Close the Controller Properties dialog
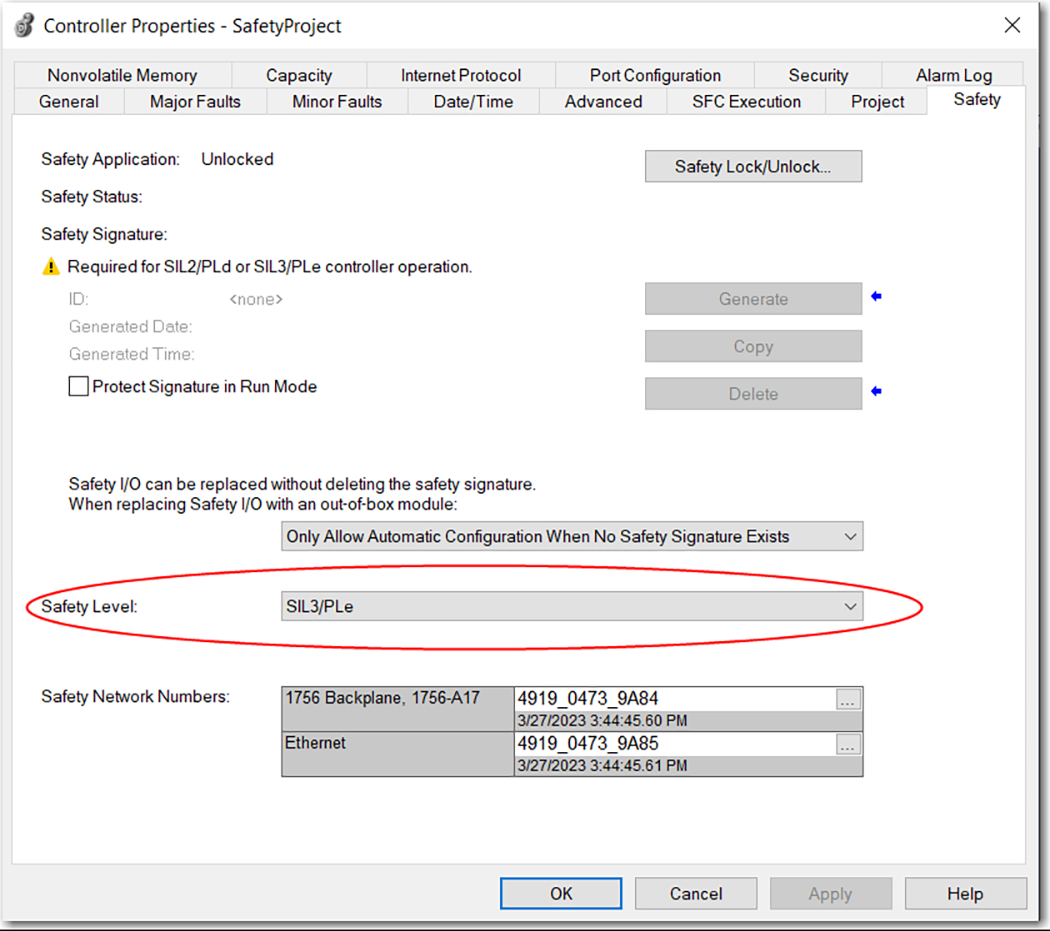 (x=1012, y=26)
